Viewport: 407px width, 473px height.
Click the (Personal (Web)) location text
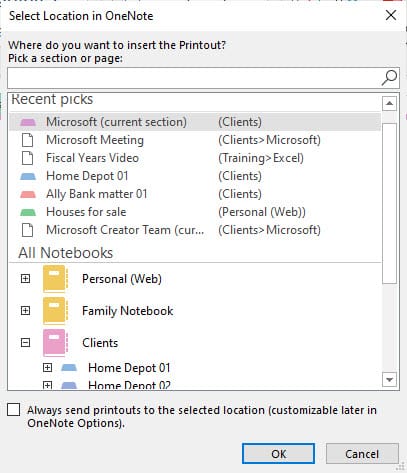tap(262, 212)
